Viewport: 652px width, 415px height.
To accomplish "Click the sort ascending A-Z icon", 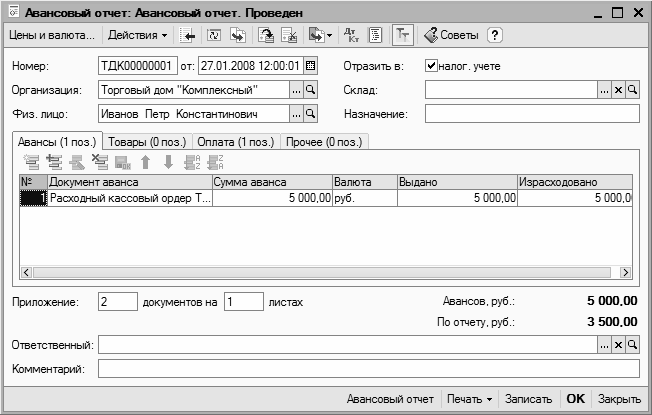I will pos(192,162).
